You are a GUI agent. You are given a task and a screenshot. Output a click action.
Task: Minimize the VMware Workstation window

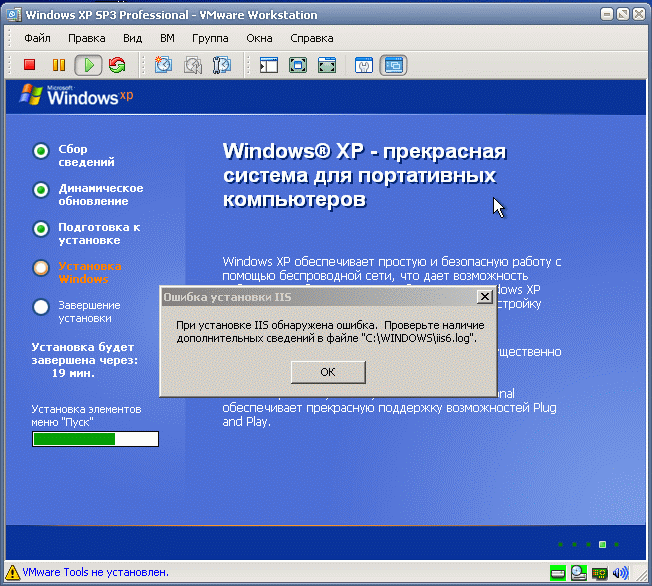tap(607, 15)
